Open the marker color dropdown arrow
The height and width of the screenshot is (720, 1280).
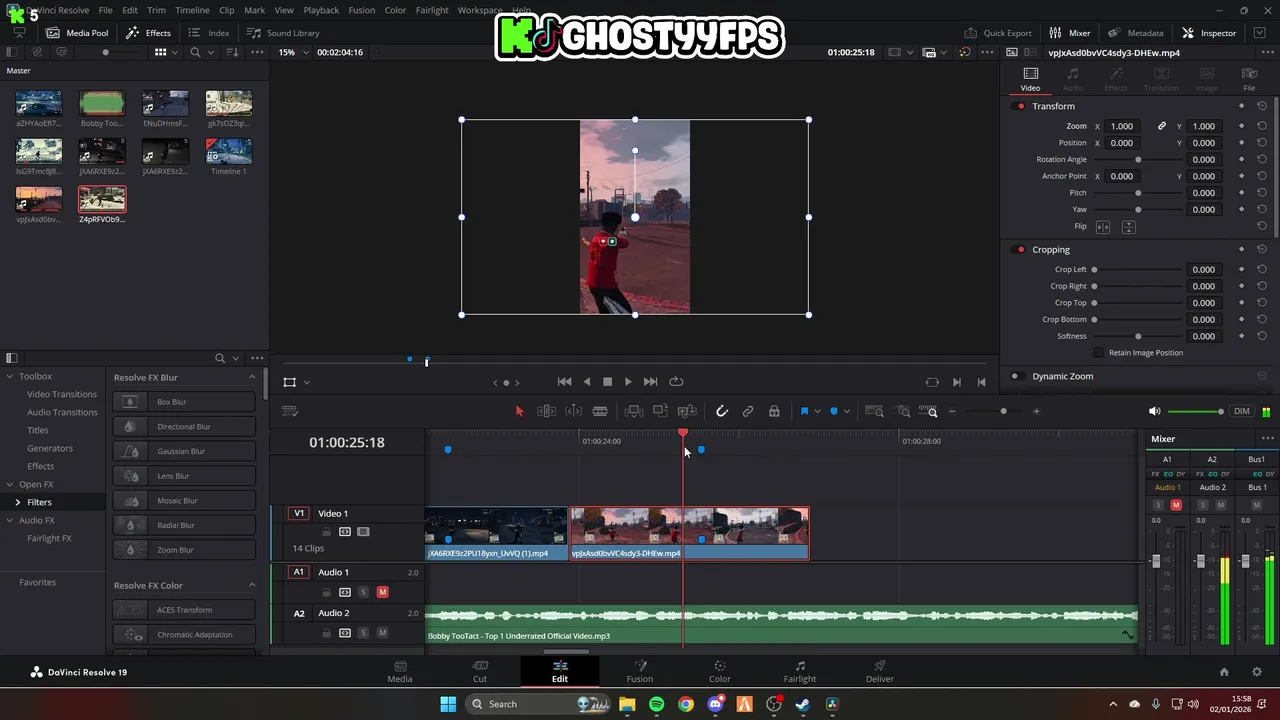pyautogui.click(x=847, y=411)
